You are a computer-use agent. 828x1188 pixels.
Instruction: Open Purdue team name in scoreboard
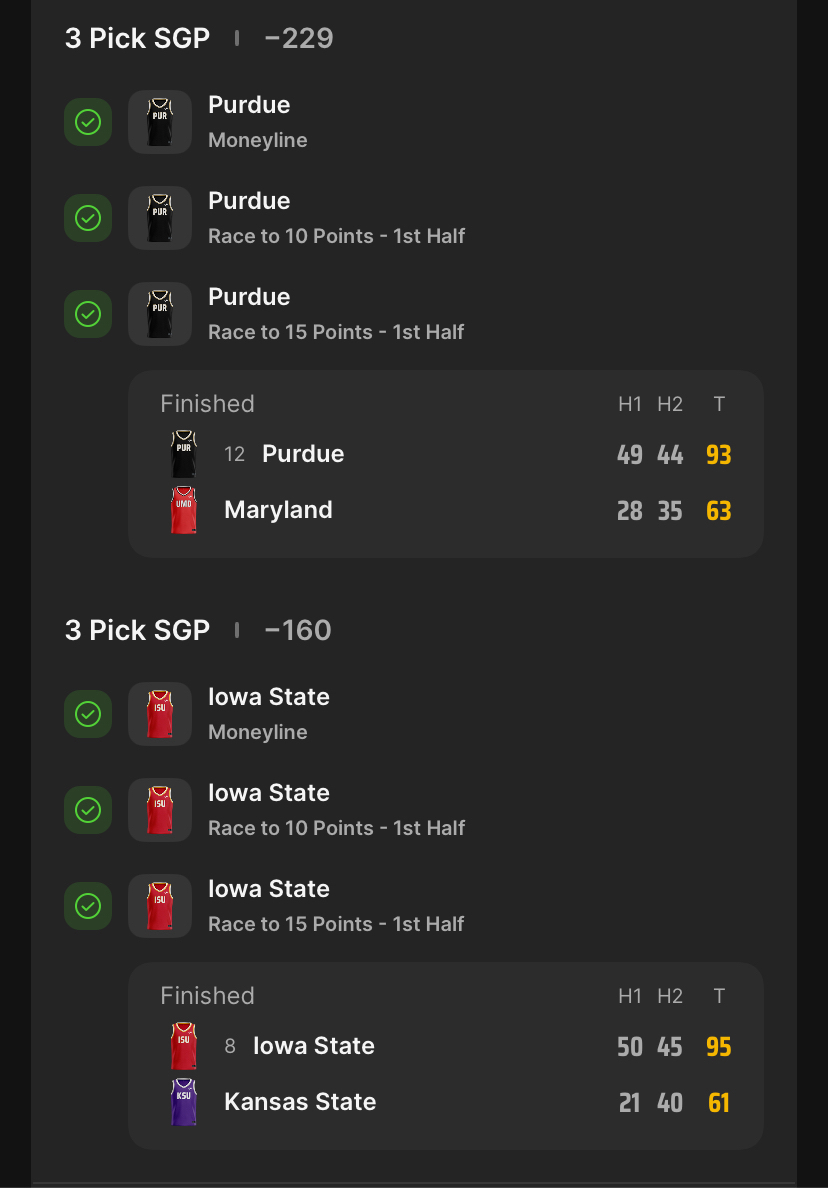(302, 454)
